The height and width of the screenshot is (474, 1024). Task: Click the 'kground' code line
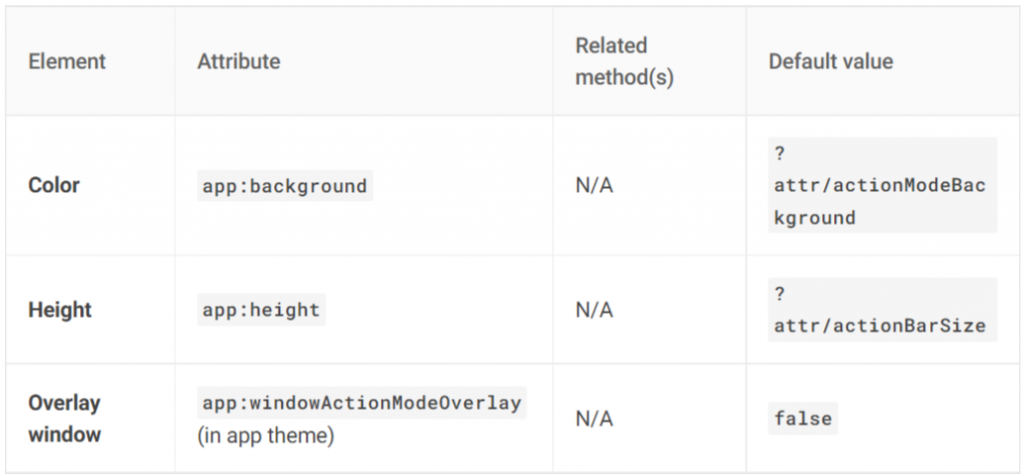[x=815, y=217]
